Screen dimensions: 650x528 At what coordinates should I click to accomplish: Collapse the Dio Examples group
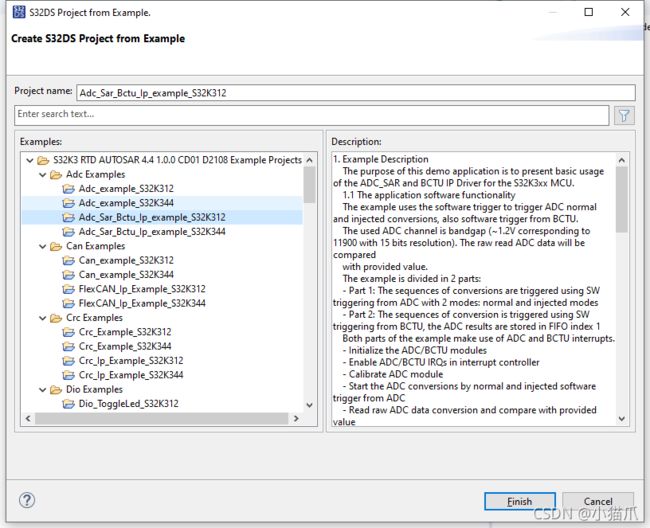[x=42, y=390]
